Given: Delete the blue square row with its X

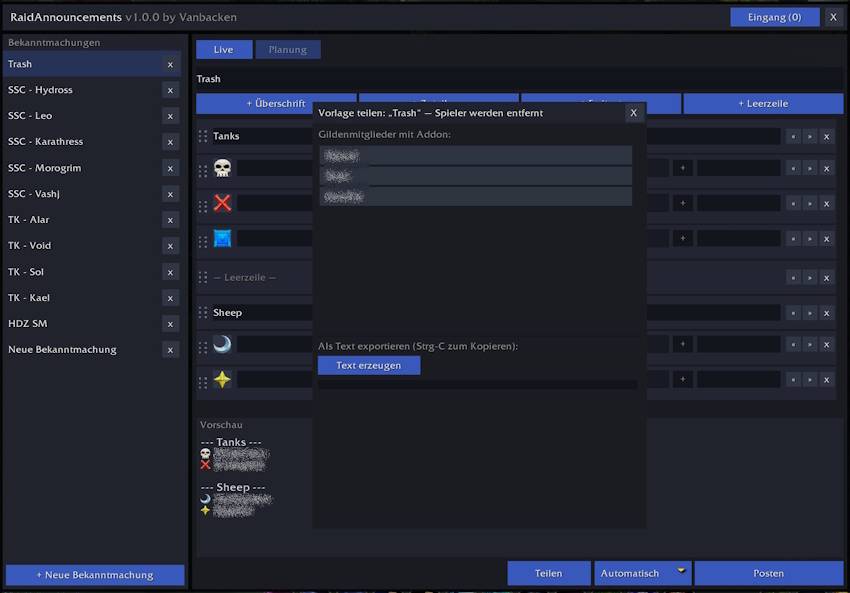Looking at the screenshot, I should click(827, 239).
